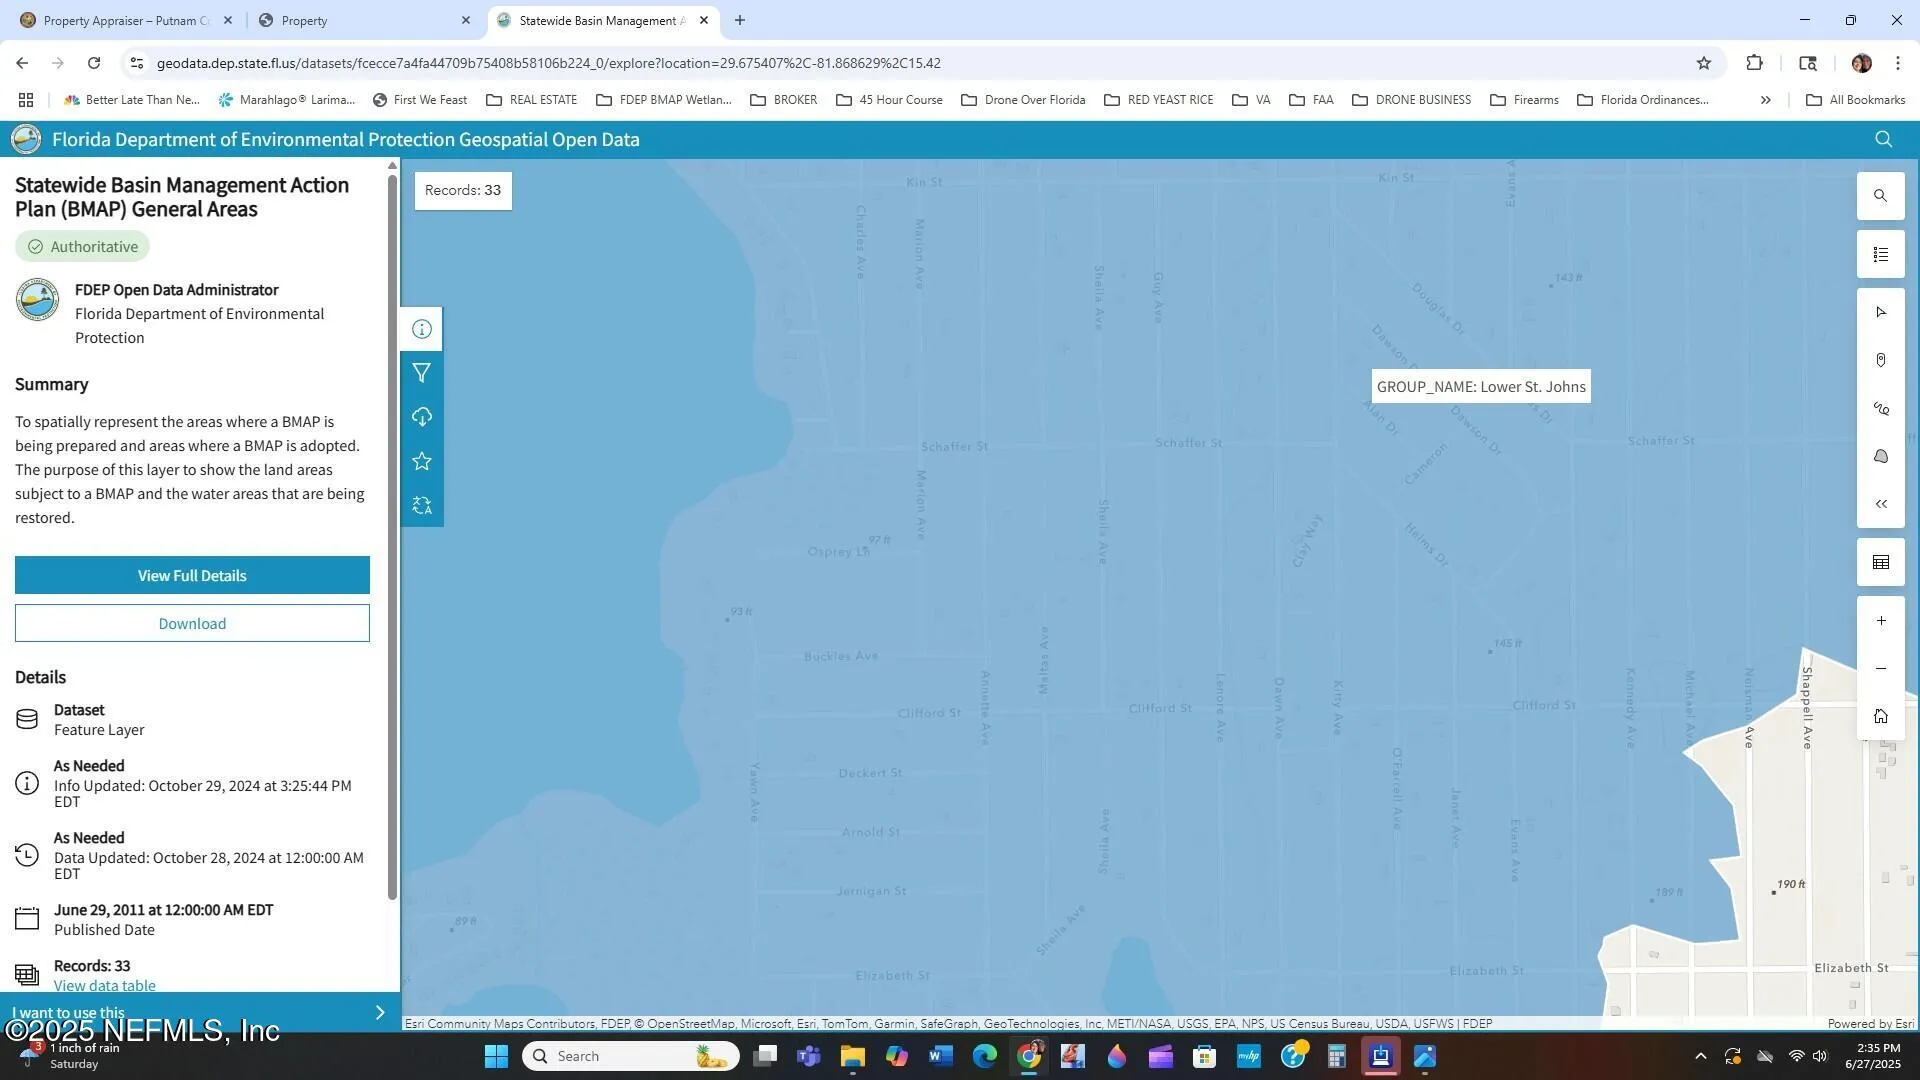This screenshot has width=1920, height=1080.
Task: Click View Full Details button
Action: (x=192, y=575)
